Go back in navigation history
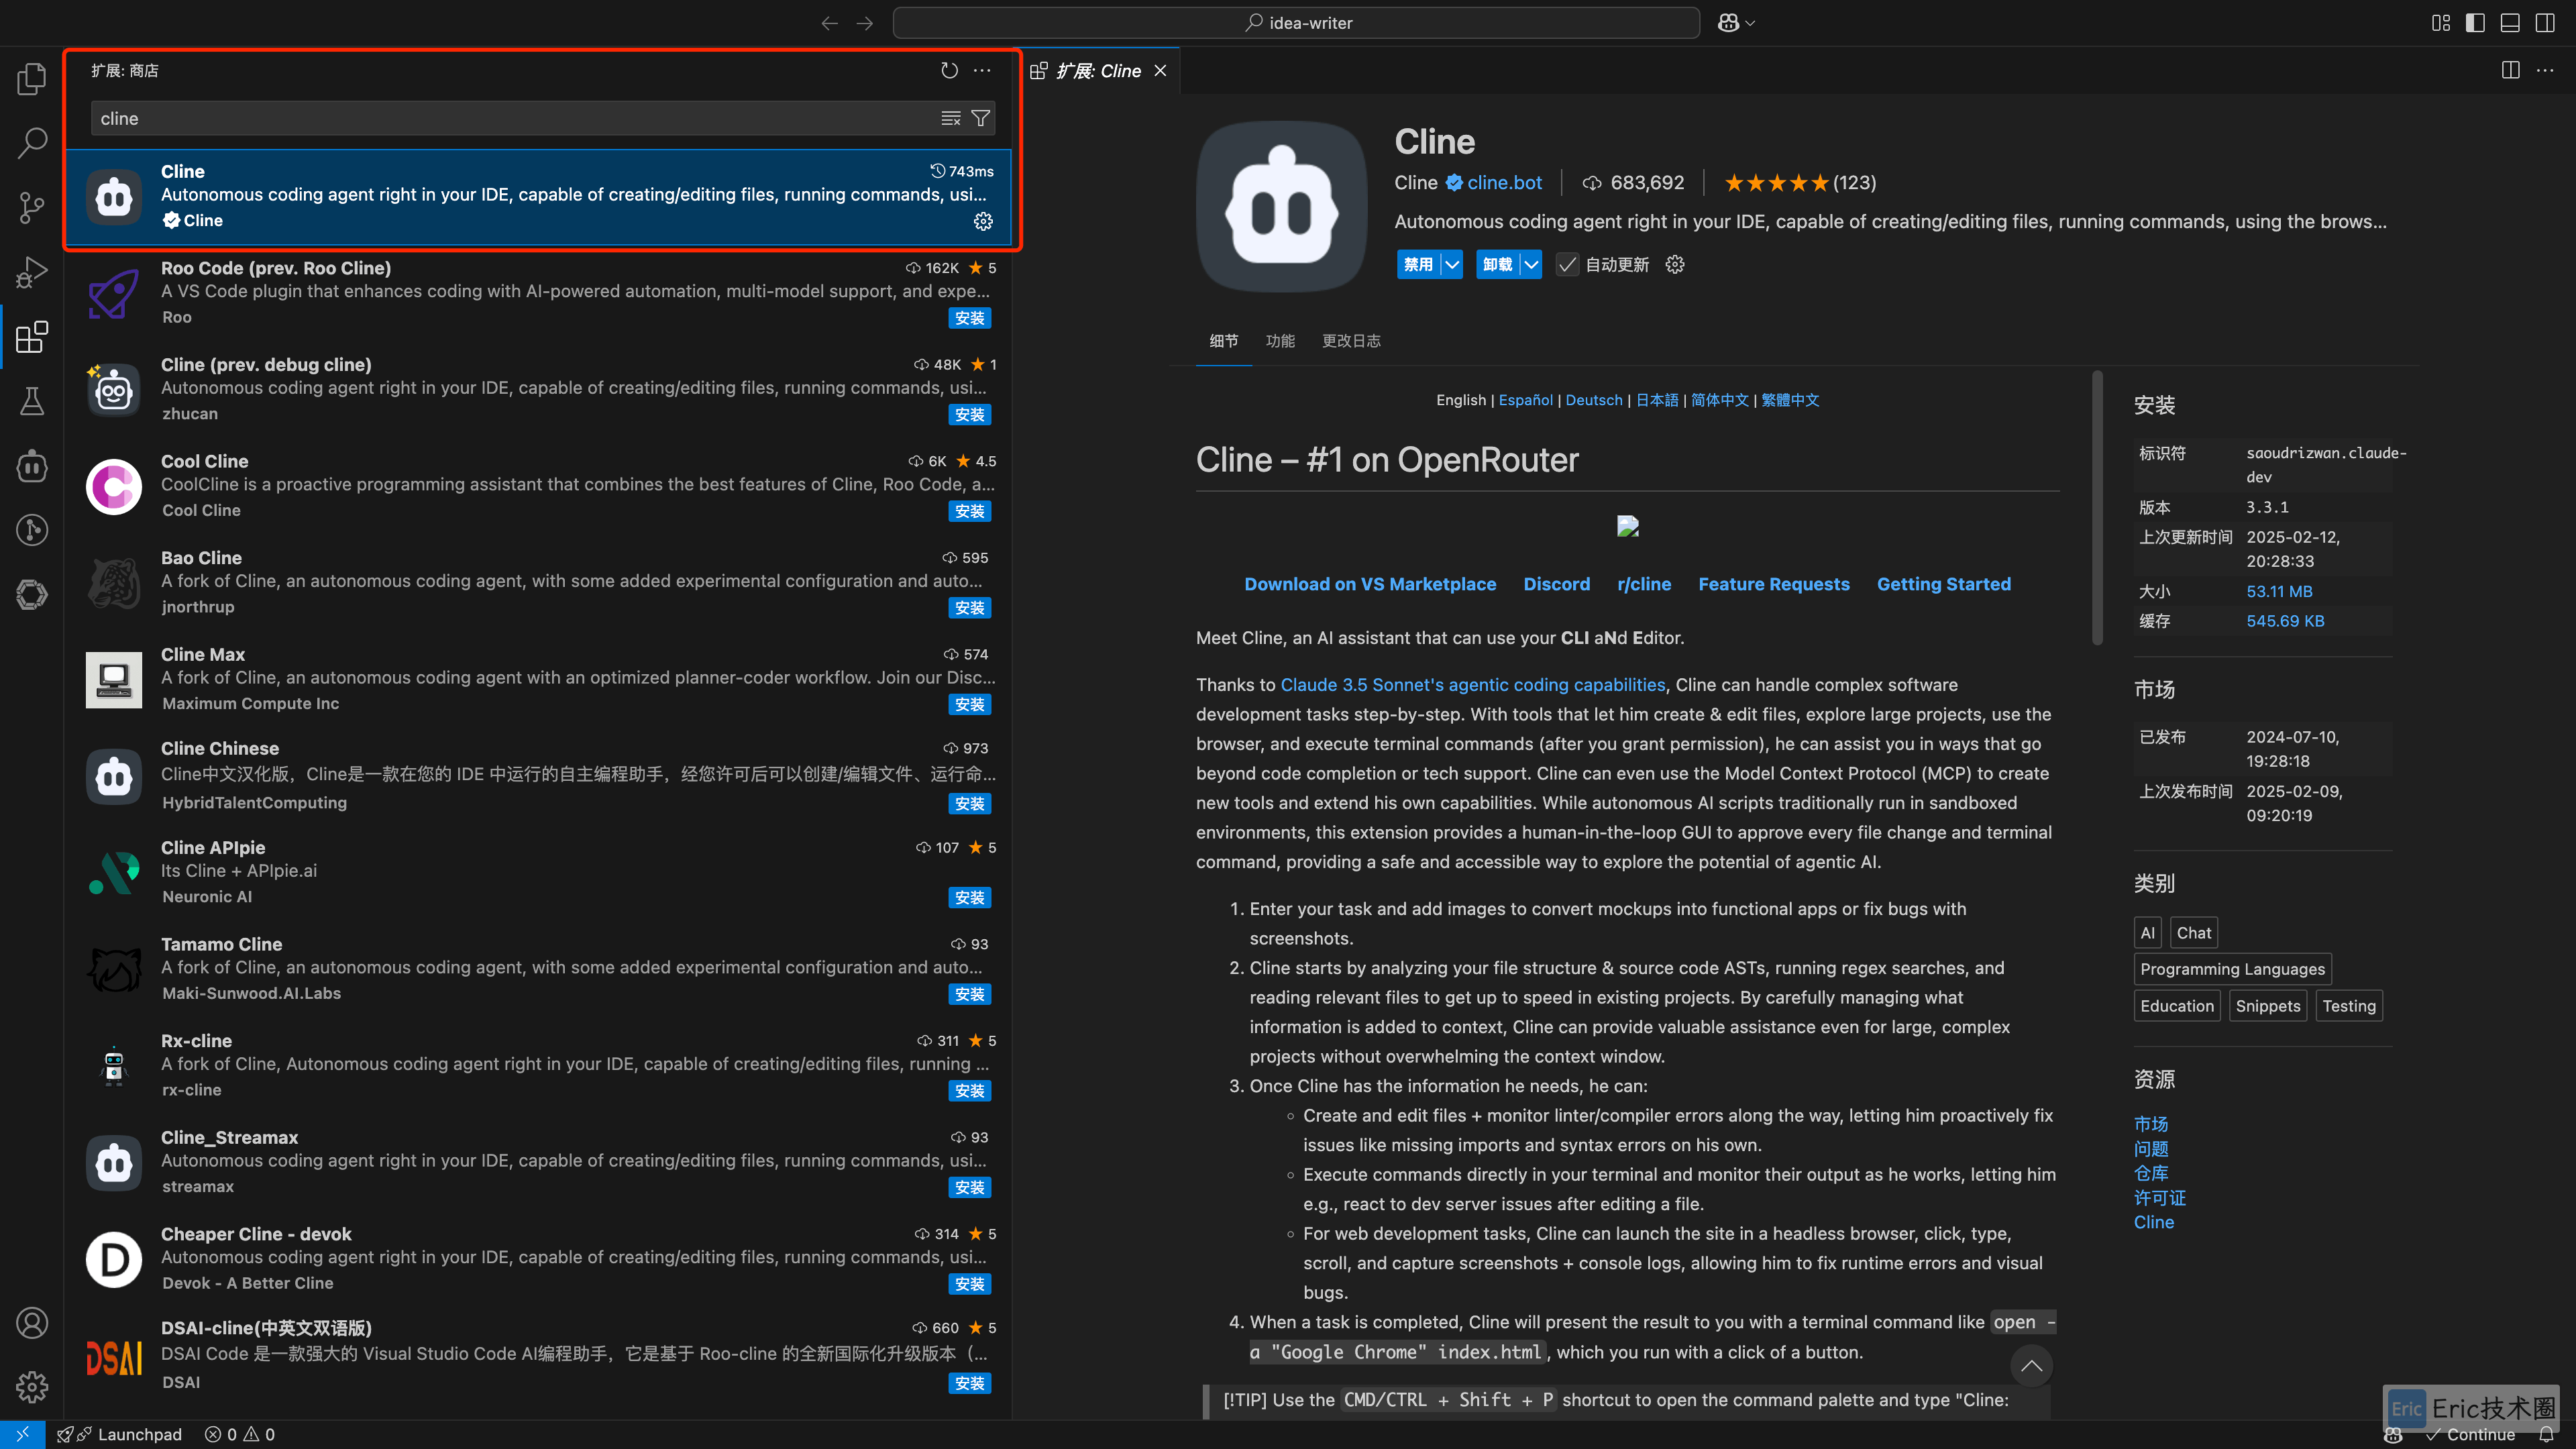Viewport: 2576px width, 1449px height. 829,23
